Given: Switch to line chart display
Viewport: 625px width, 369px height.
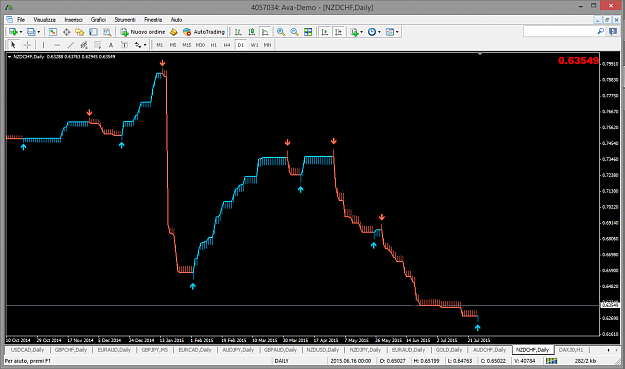Looking at the screenshot, I should (265, 32).
